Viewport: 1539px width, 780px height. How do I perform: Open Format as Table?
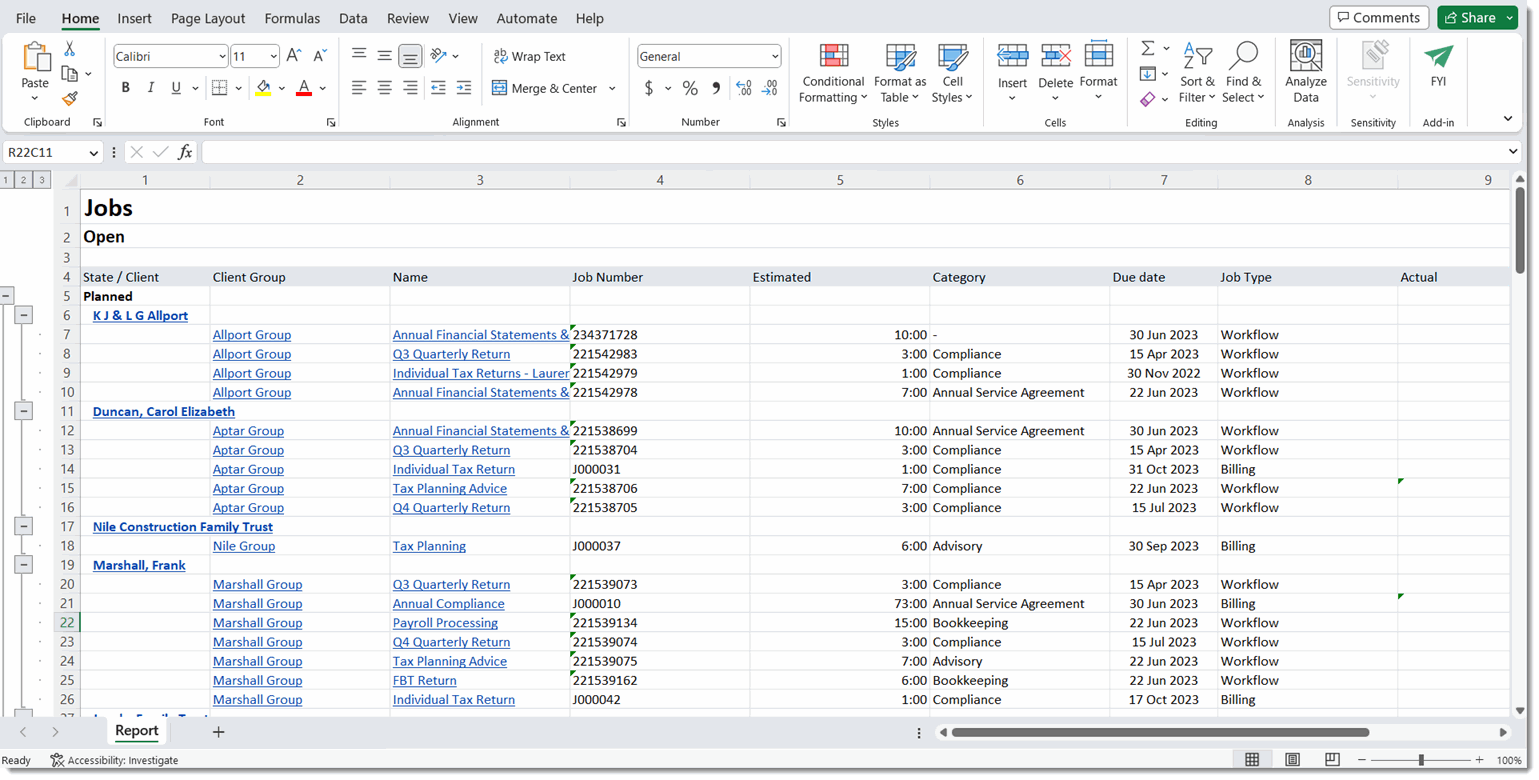point(900,74)
